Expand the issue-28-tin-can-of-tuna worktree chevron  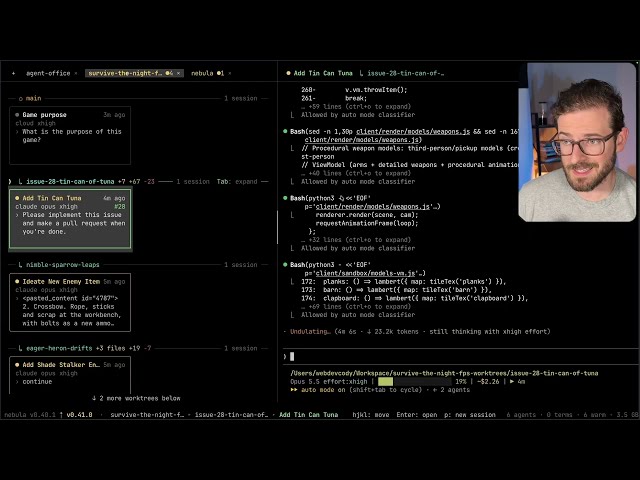click(x=11, y=182)
